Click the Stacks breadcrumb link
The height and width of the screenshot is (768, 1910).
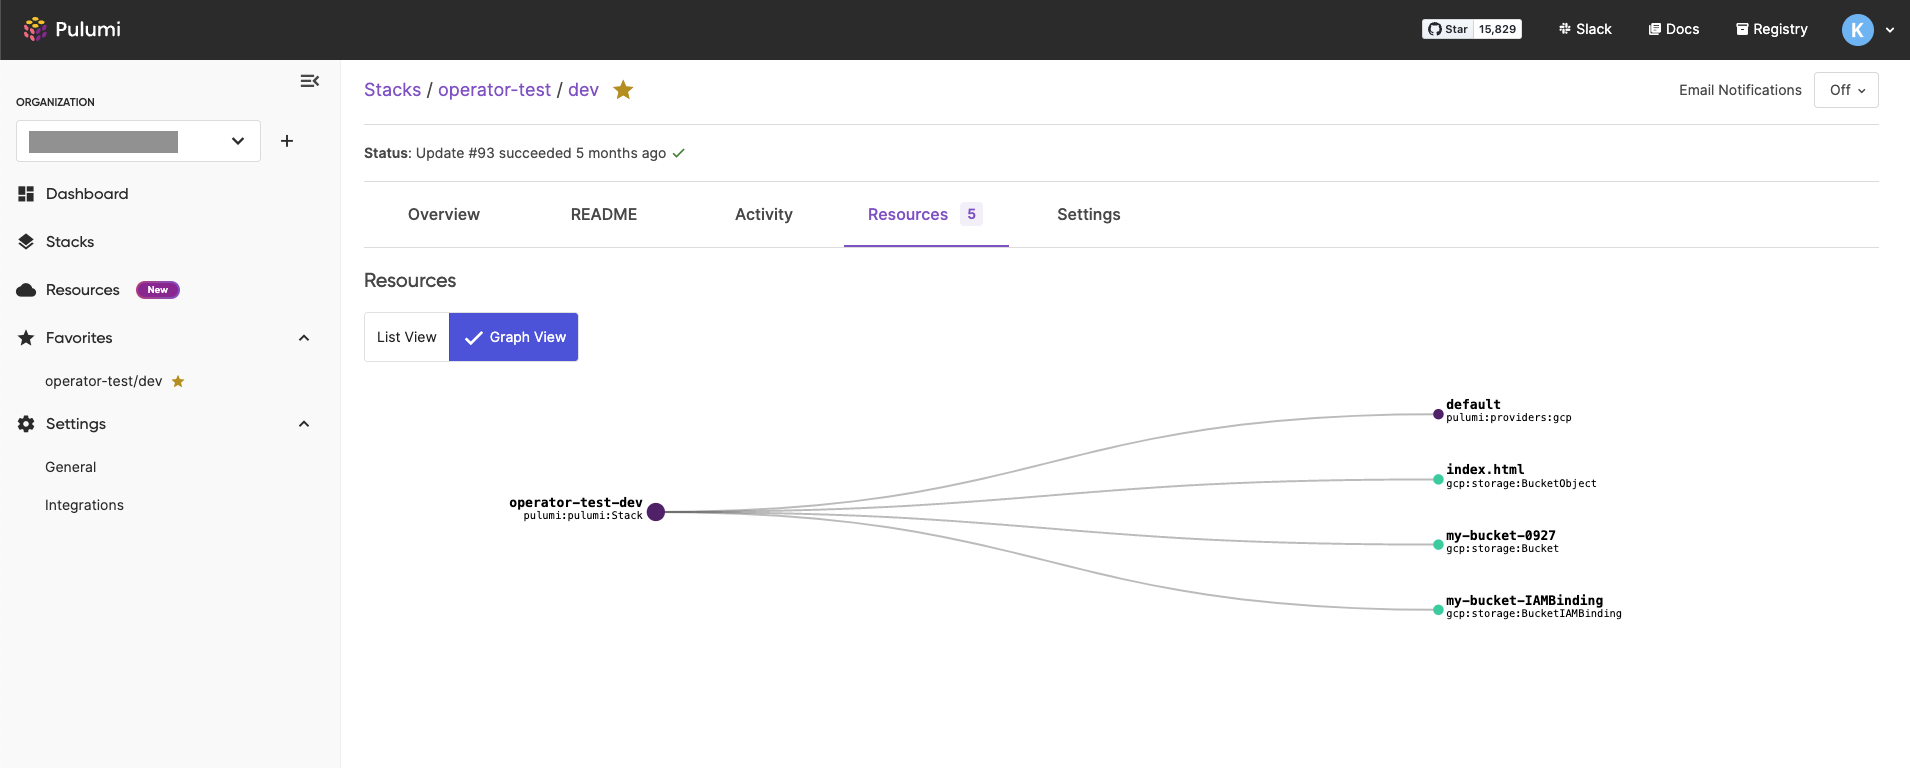392,90
